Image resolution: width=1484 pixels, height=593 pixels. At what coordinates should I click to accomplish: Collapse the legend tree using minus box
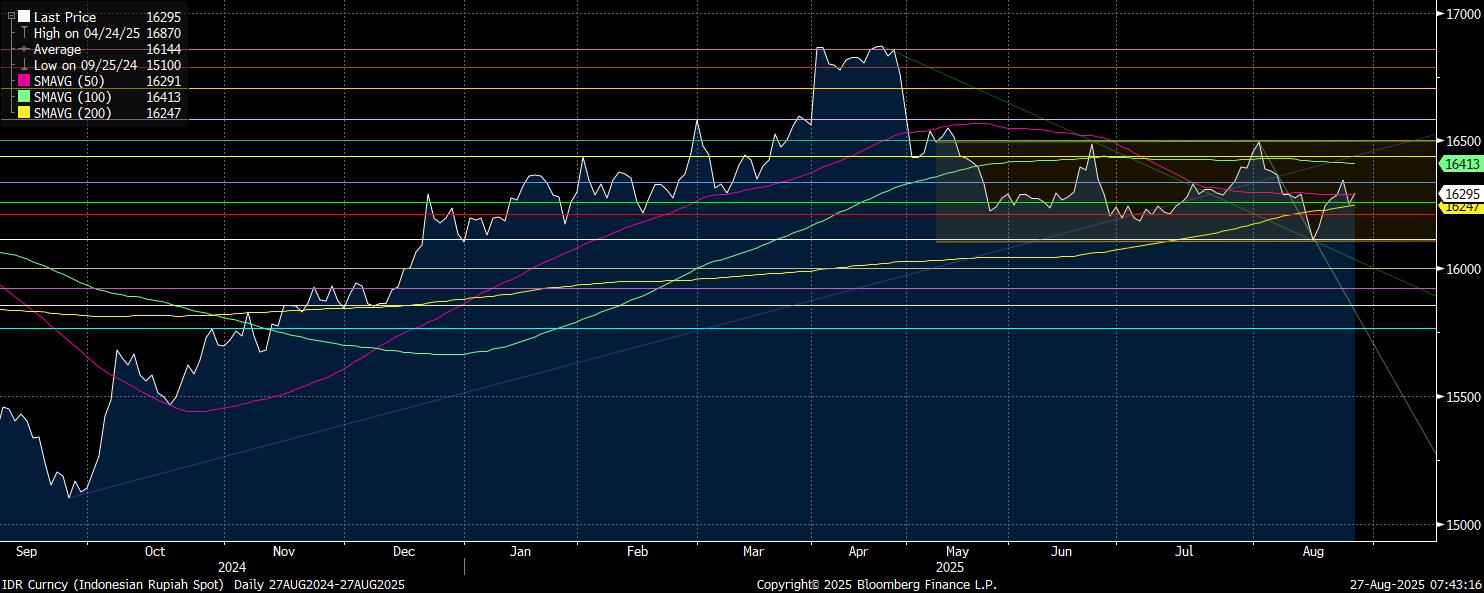pos(11,17)
